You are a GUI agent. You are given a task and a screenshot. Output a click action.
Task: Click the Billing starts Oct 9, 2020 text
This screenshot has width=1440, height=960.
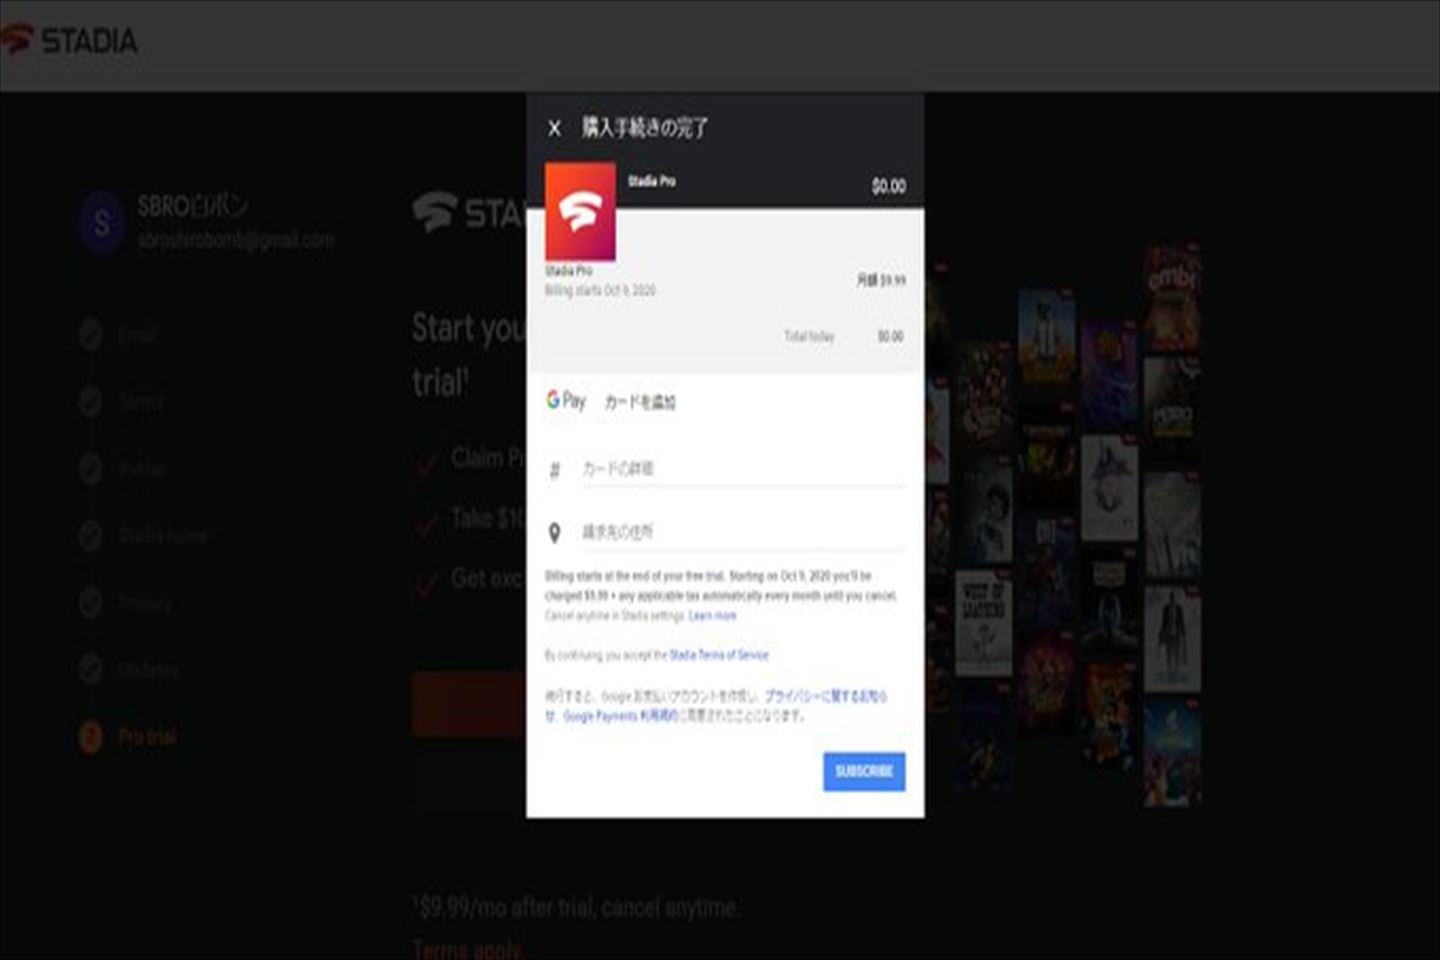click(600, 290)
